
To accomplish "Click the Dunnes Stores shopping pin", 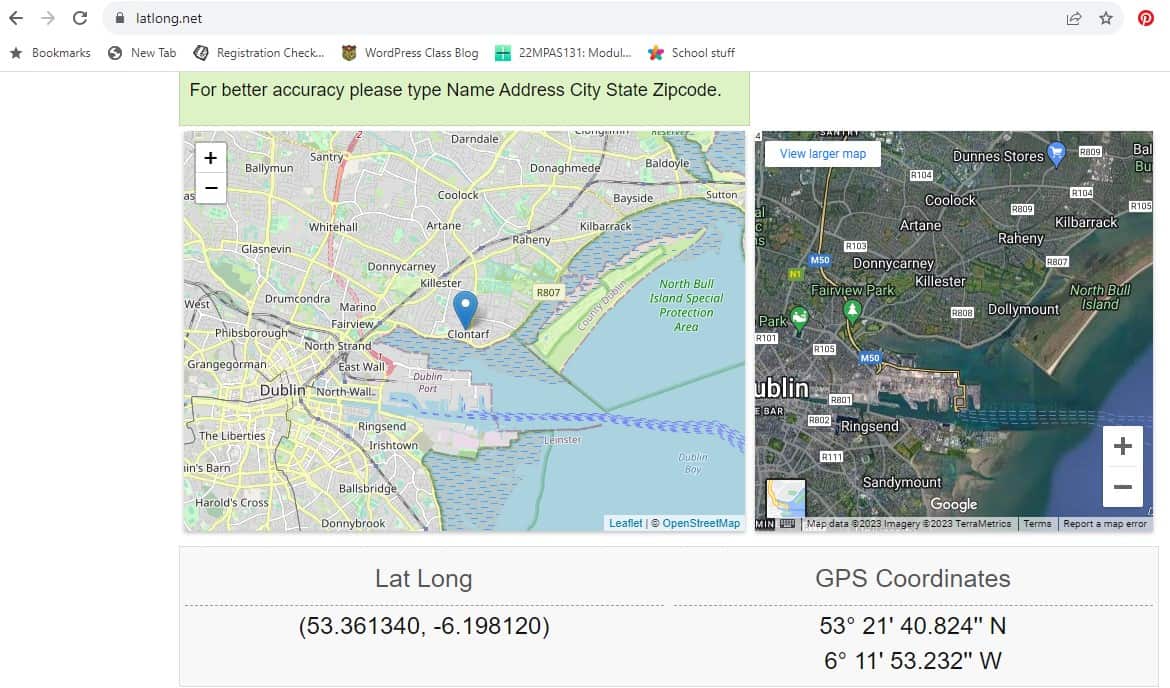I will (x=1056, y=153).
